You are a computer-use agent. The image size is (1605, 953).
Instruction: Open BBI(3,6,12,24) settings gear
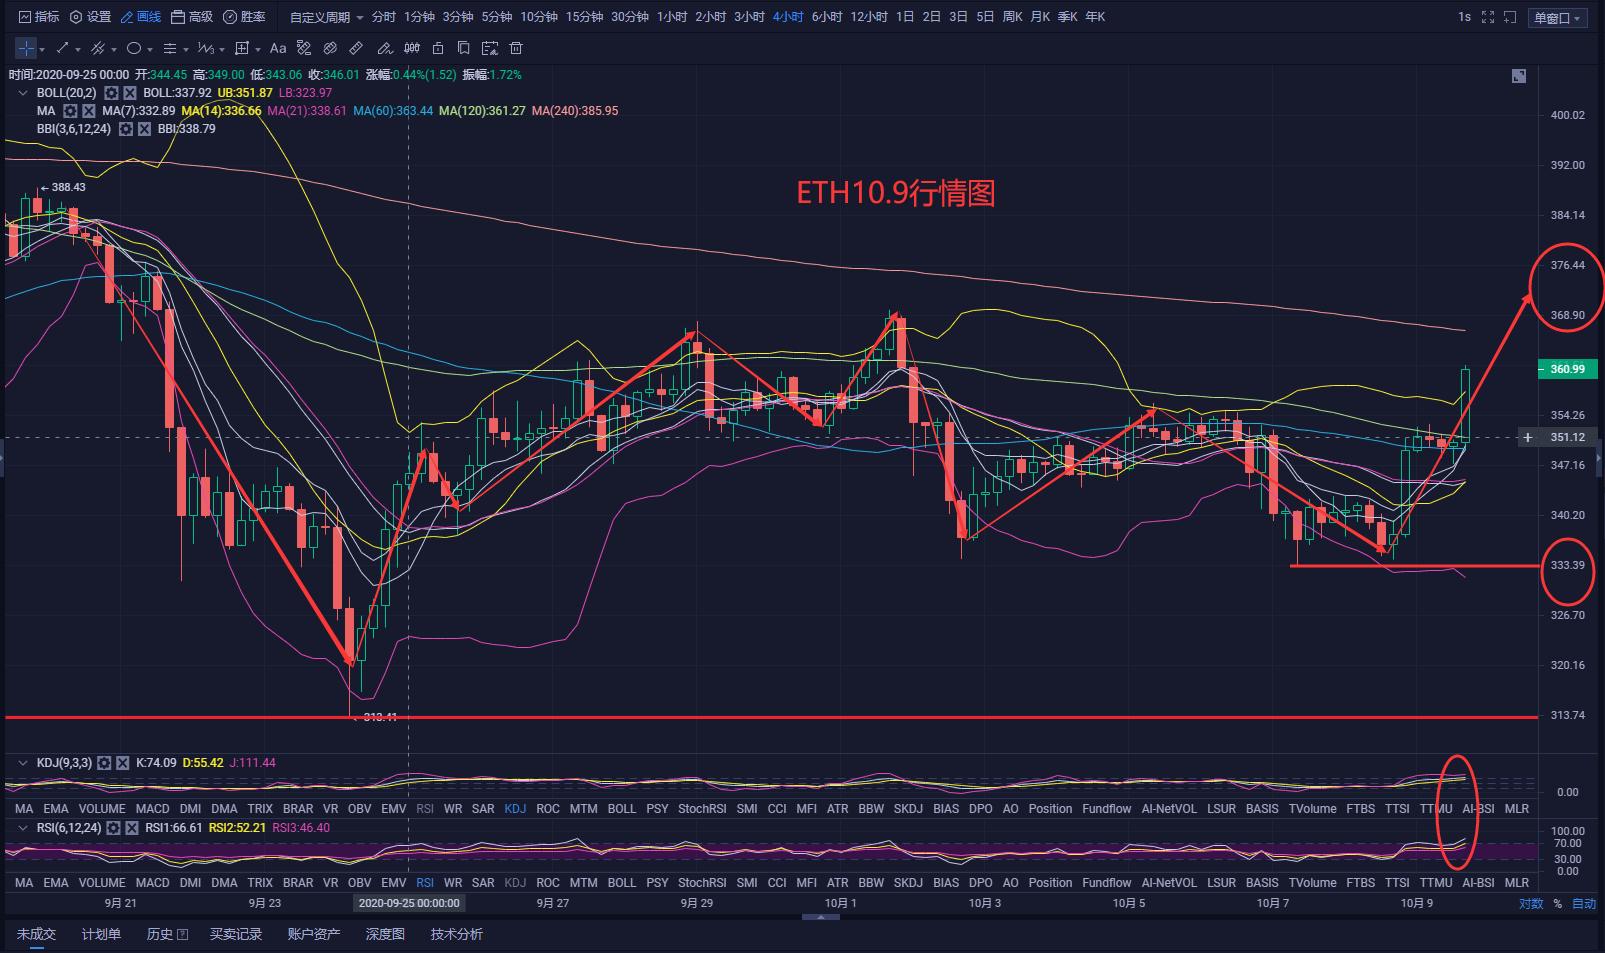point(126,129)
